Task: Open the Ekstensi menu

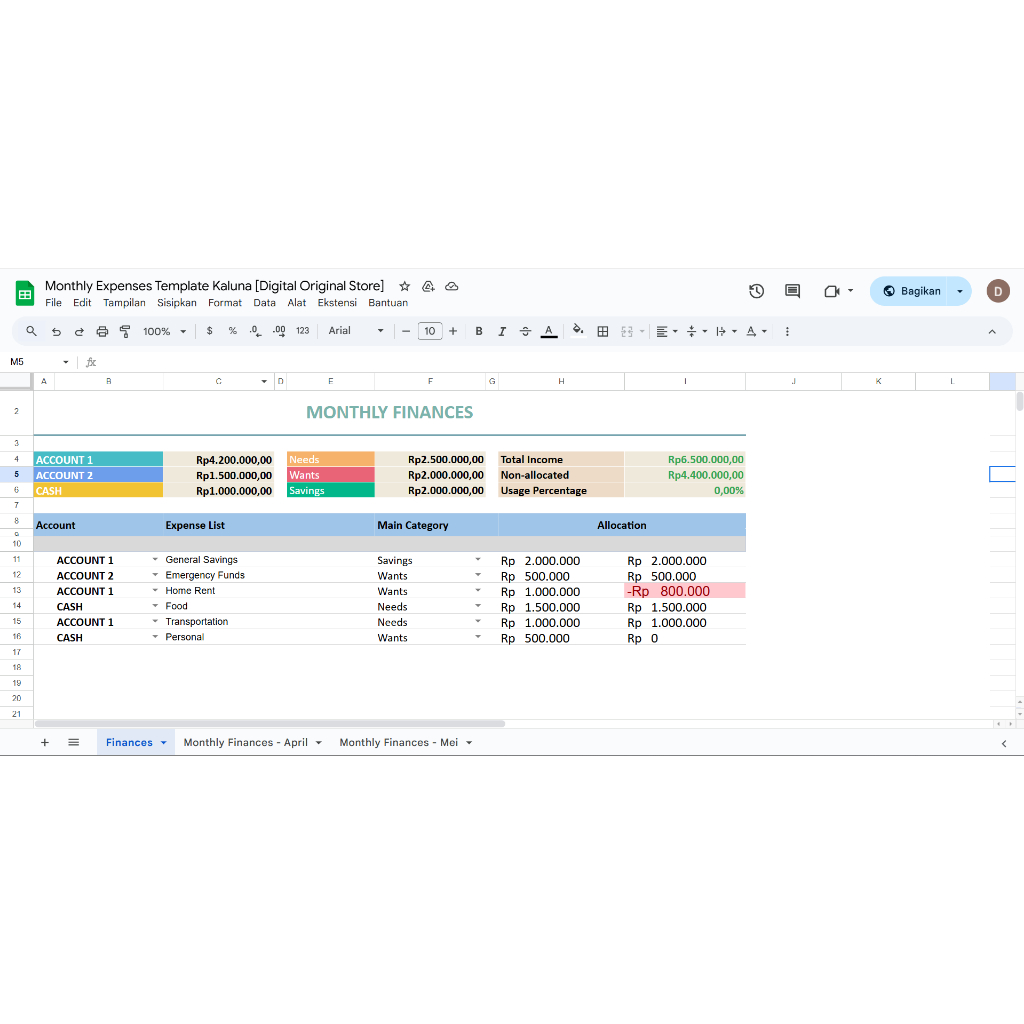Action: click(337, 302)
